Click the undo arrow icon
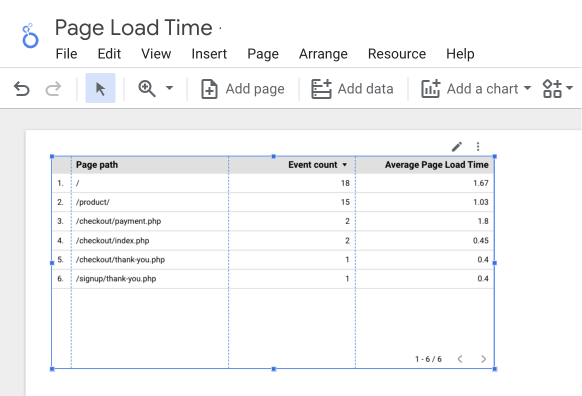Image resolution: width=582 pixels, height=396 pixels. [x=22, y=89]
